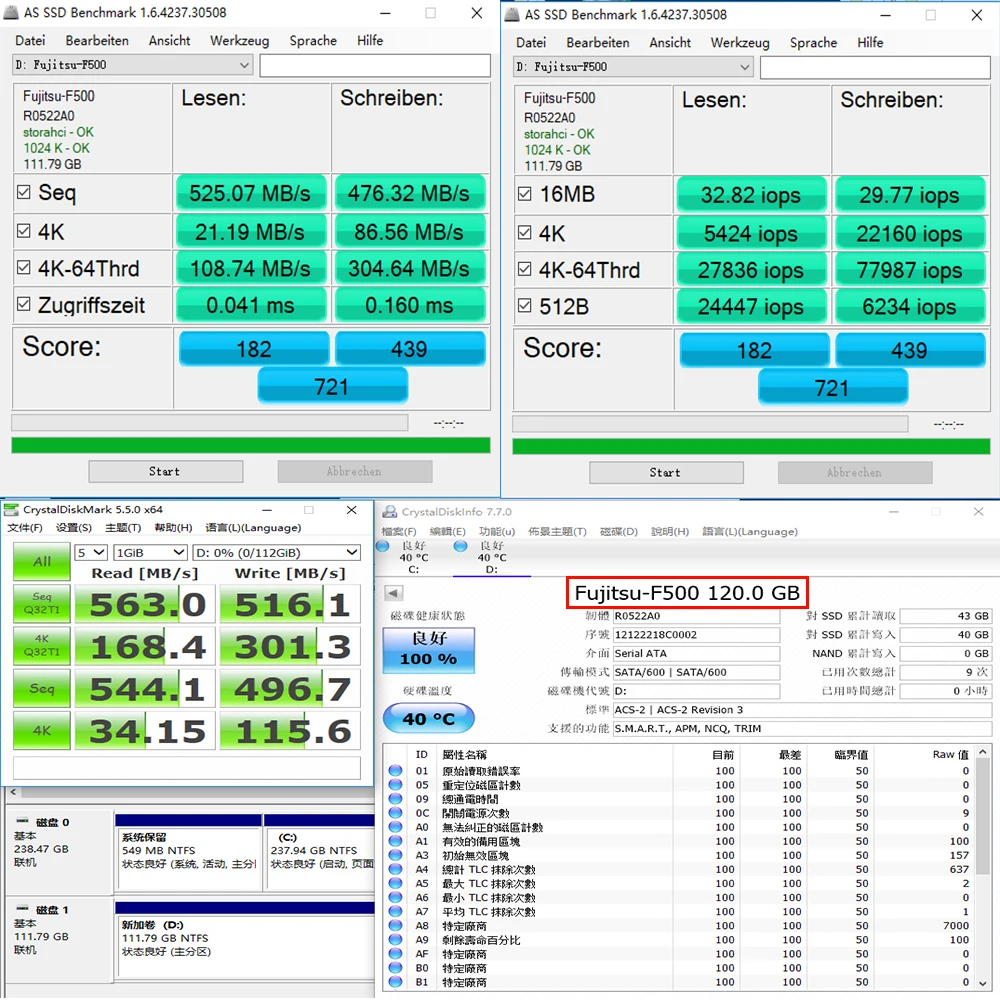
Task: Open target drive dropdown D: 0% (0/112GiB)
Action: click(x=277, y=552)
